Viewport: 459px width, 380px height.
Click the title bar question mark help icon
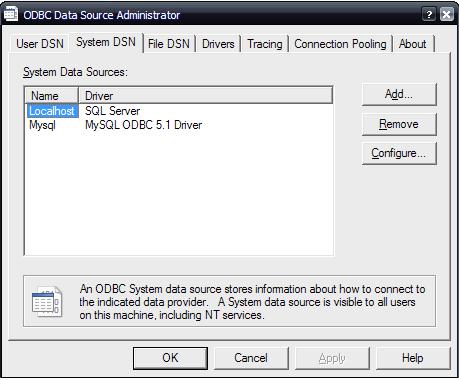(429, 15)
